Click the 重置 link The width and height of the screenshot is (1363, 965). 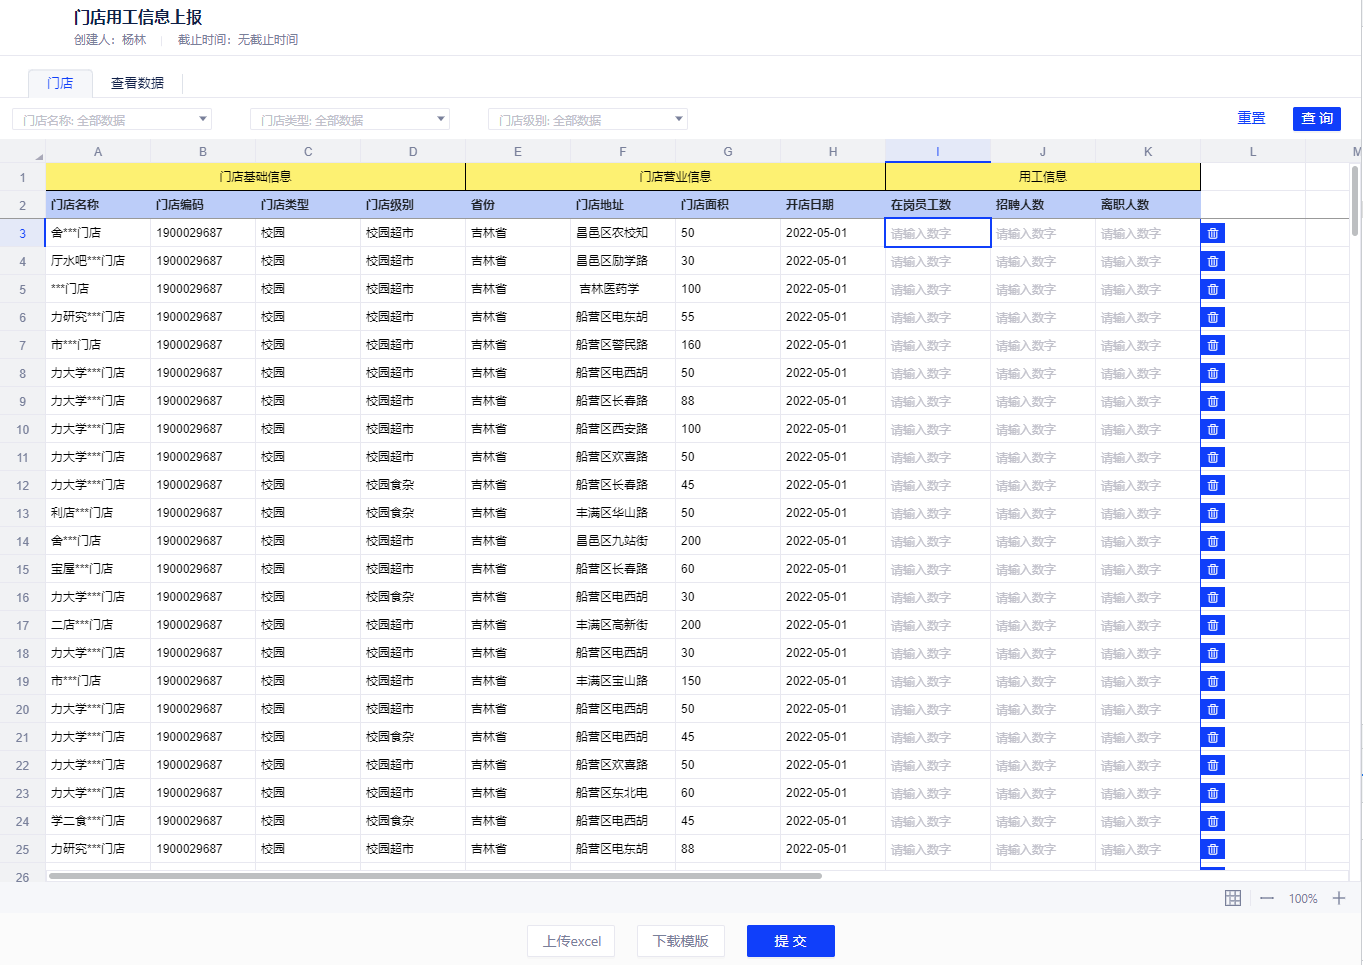[1251, 118]
